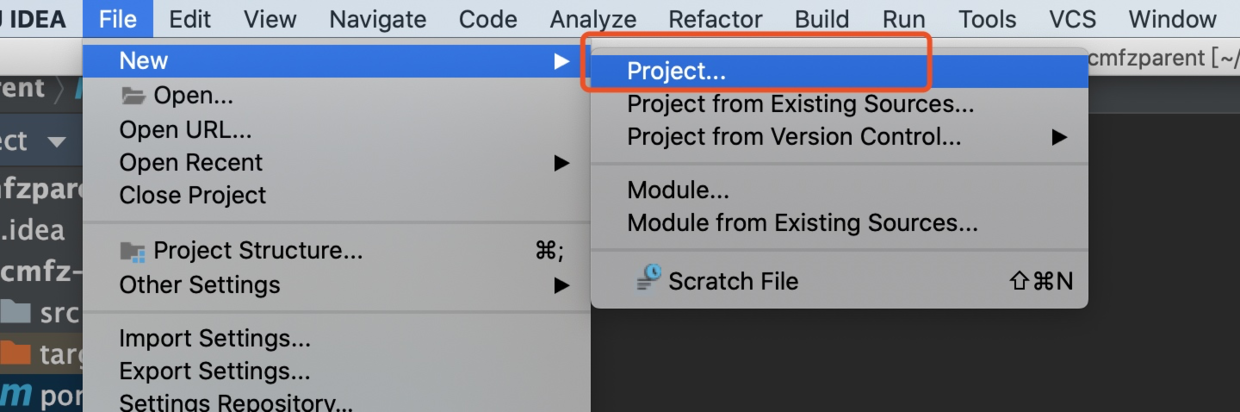Expand the Open Recent submenu arrow

point(562,163)
